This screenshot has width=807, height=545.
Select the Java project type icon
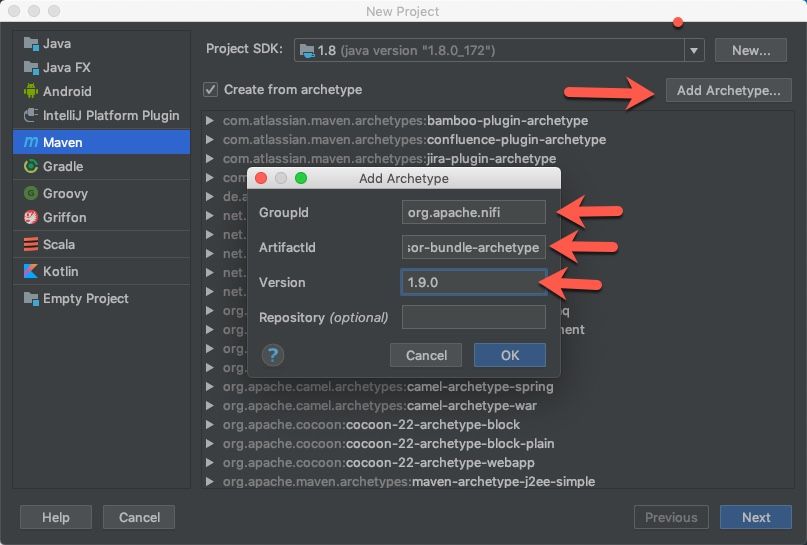click(31, 44)
